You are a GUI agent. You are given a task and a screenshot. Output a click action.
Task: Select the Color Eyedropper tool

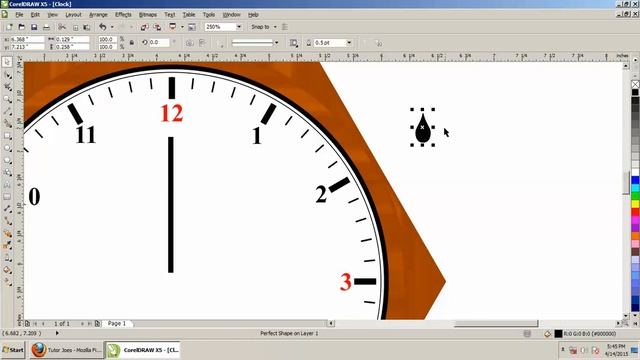pyautogui.click(x=7, y=245)
